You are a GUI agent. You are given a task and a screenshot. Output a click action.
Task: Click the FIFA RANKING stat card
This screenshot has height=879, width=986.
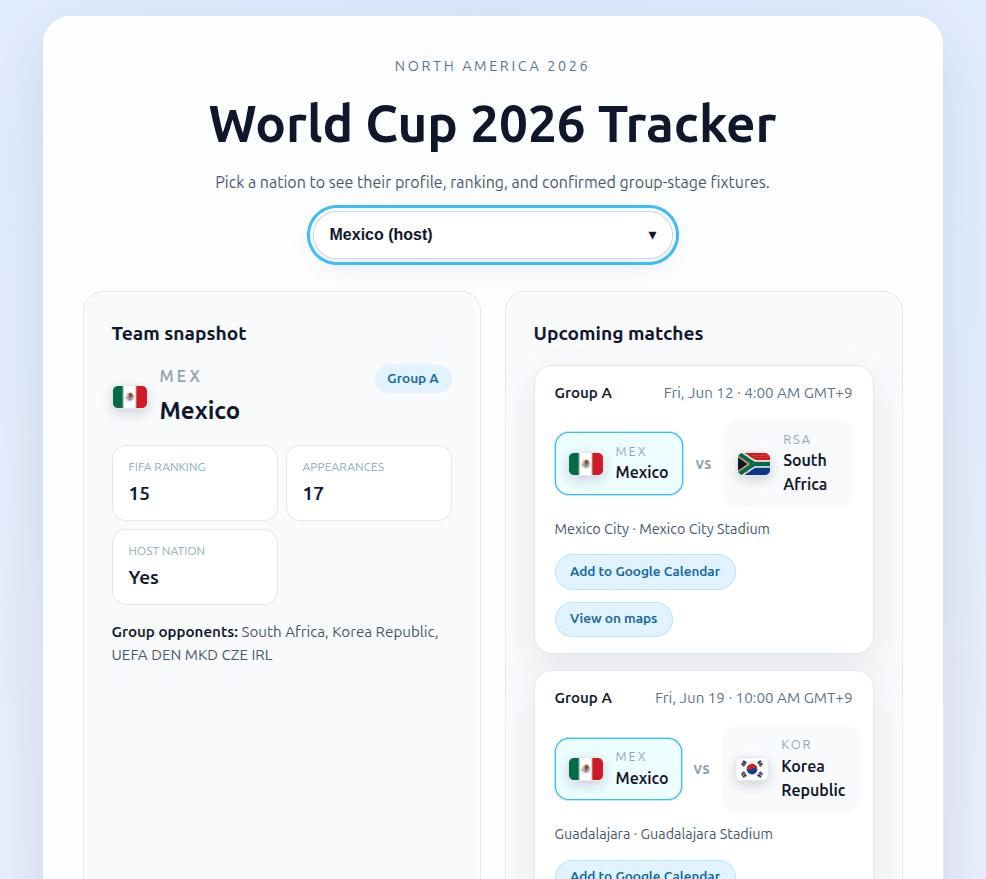click(x=194, y=483)
